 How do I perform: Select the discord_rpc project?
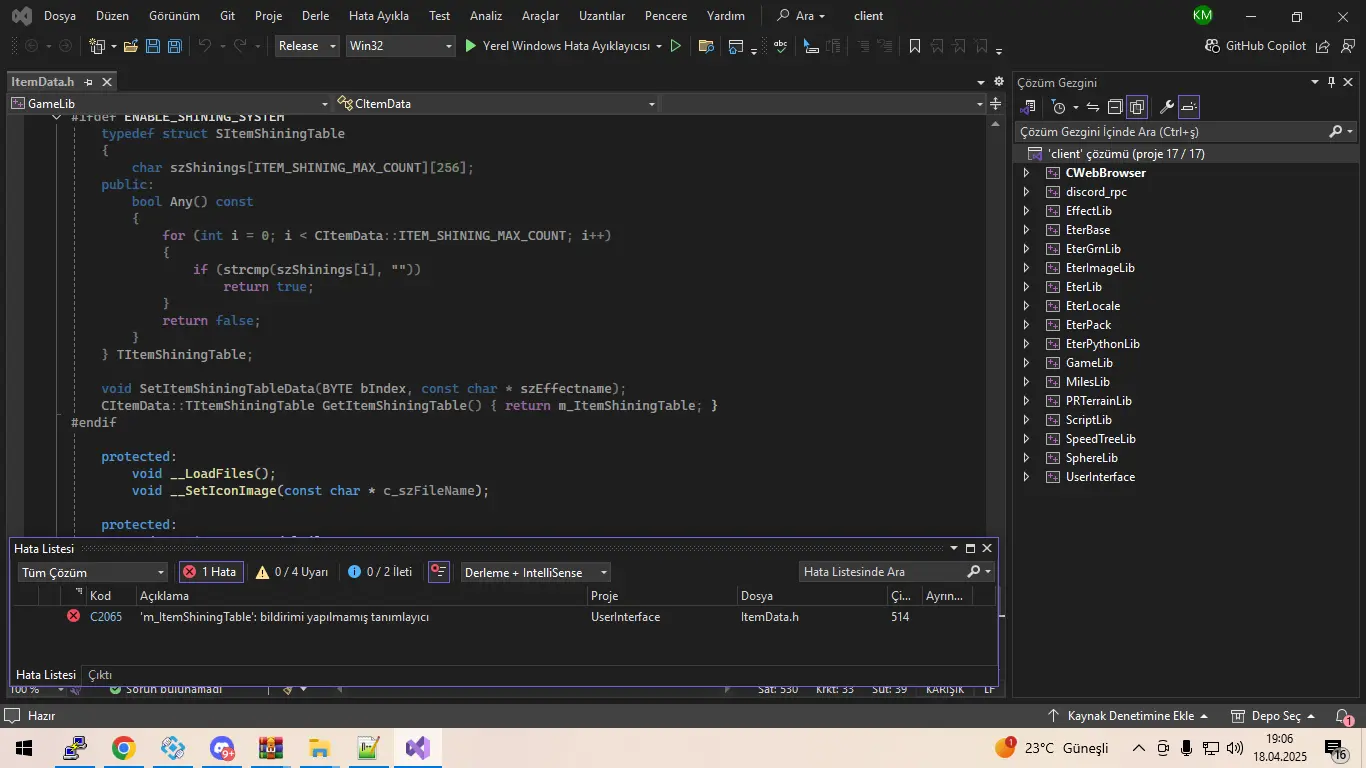(x=1096, y=192)
